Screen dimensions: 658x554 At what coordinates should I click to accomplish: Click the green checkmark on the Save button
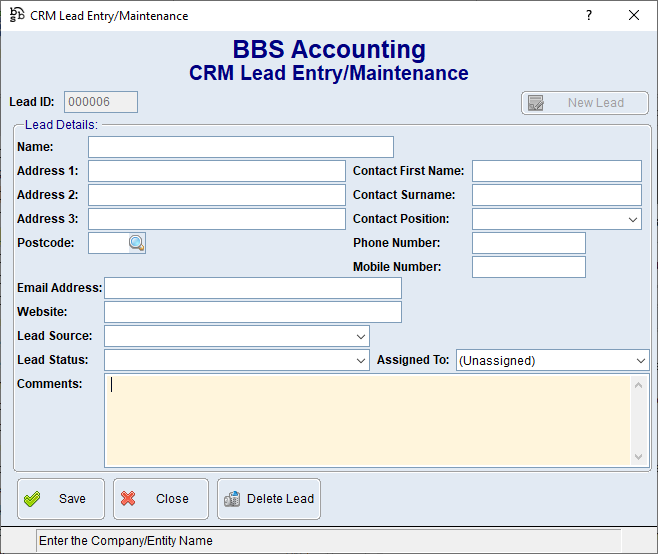(x=32, y=499)
